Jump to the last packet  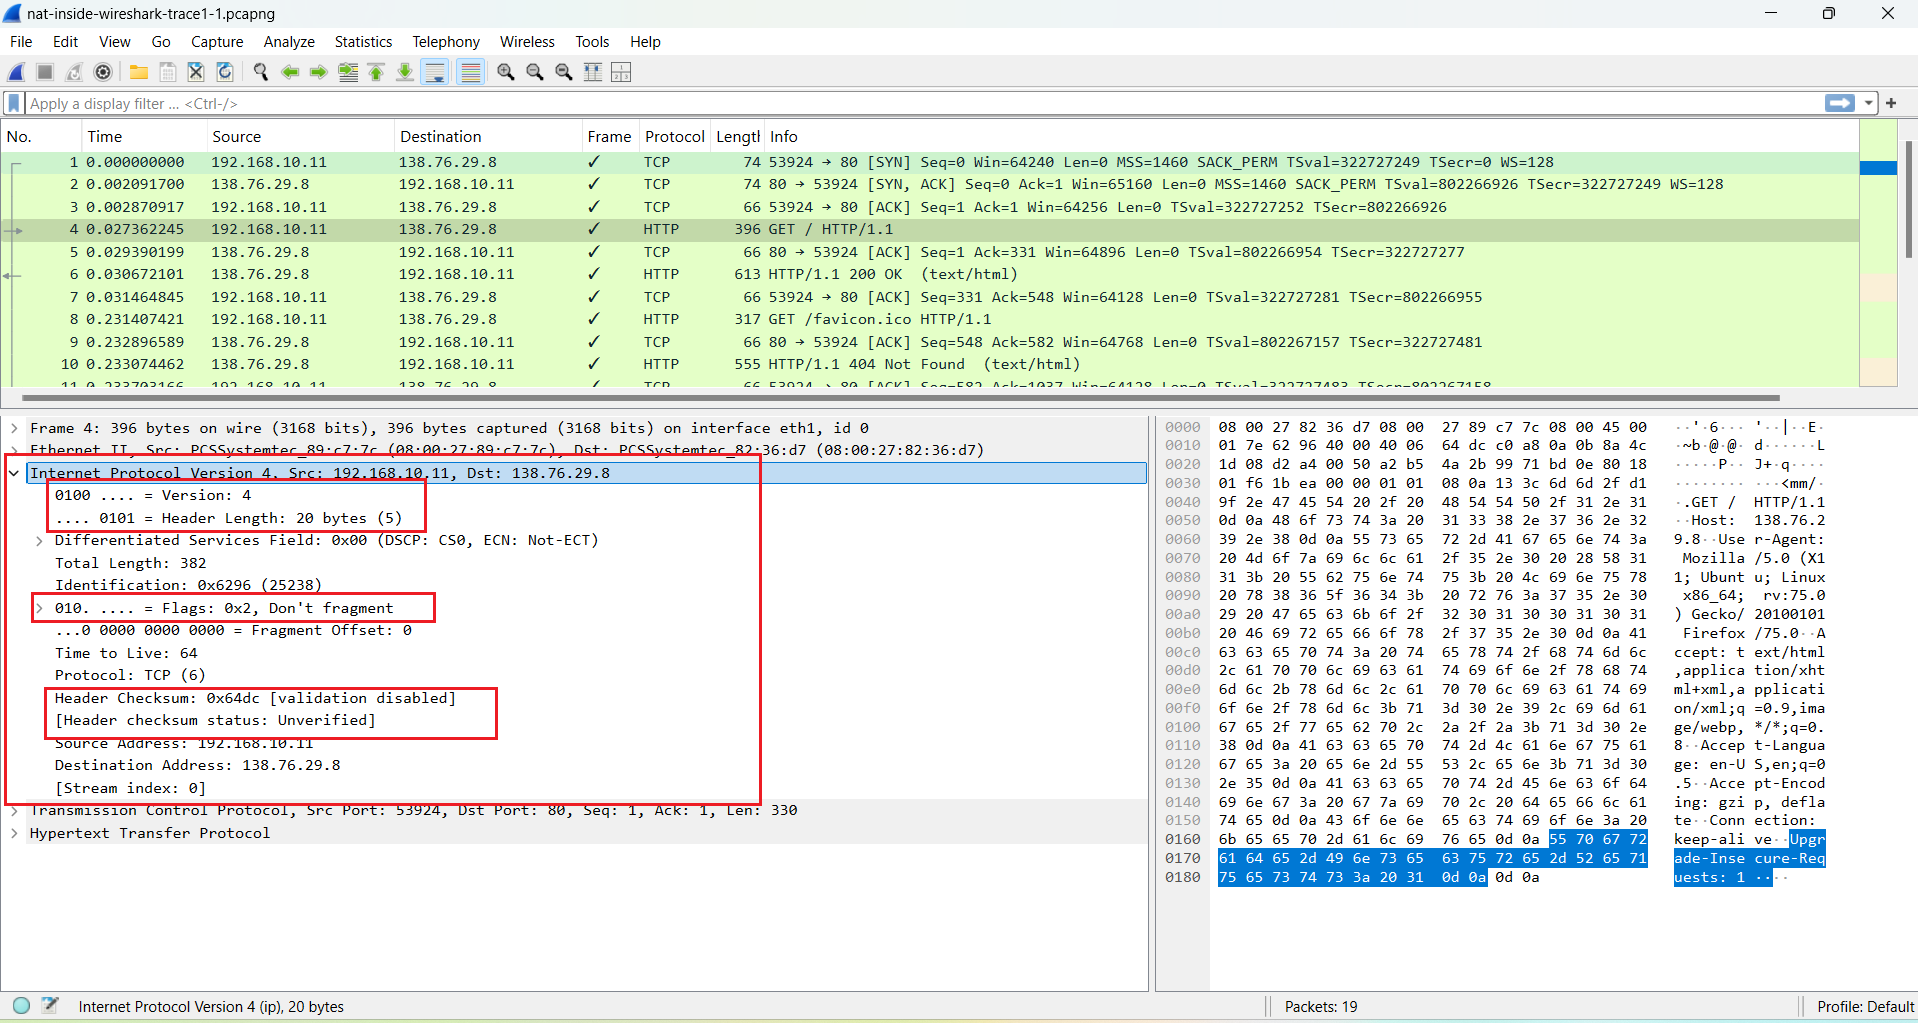[405, 72]
